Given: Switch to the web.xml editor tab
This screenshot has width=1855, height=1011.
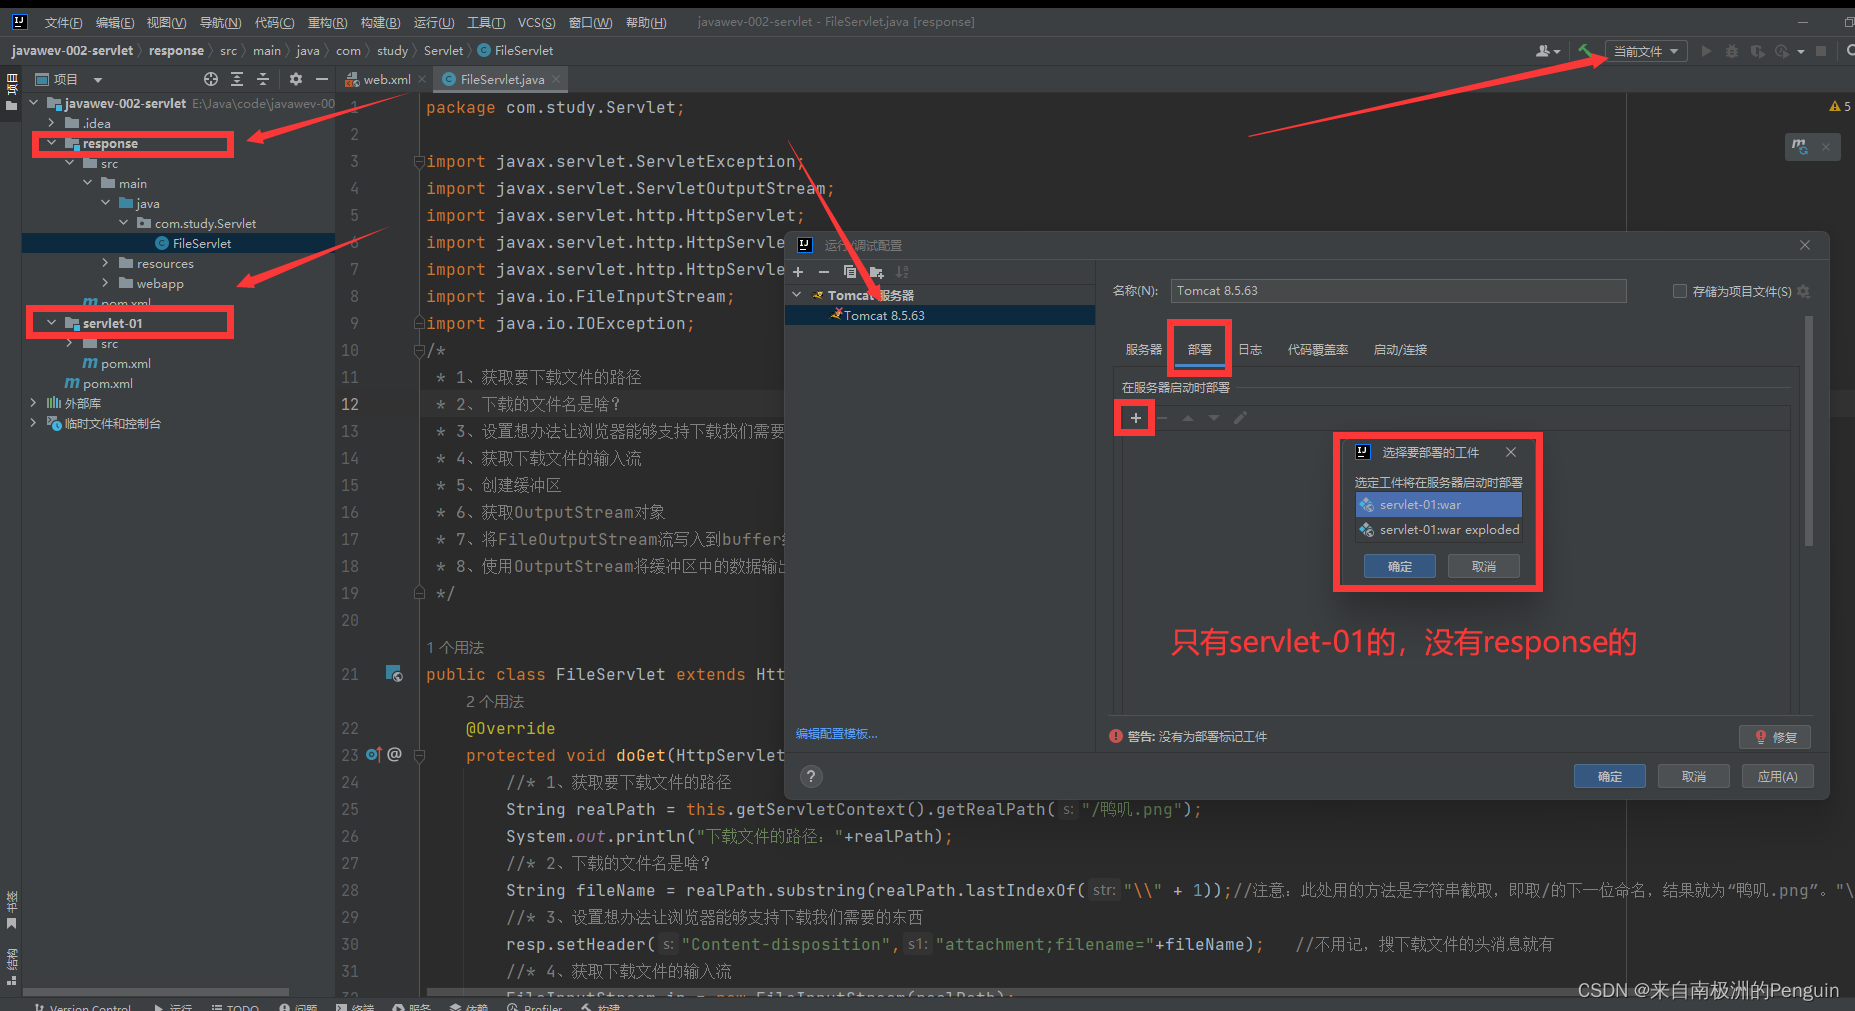Looking at the screenshot, I should click(386, 79).
